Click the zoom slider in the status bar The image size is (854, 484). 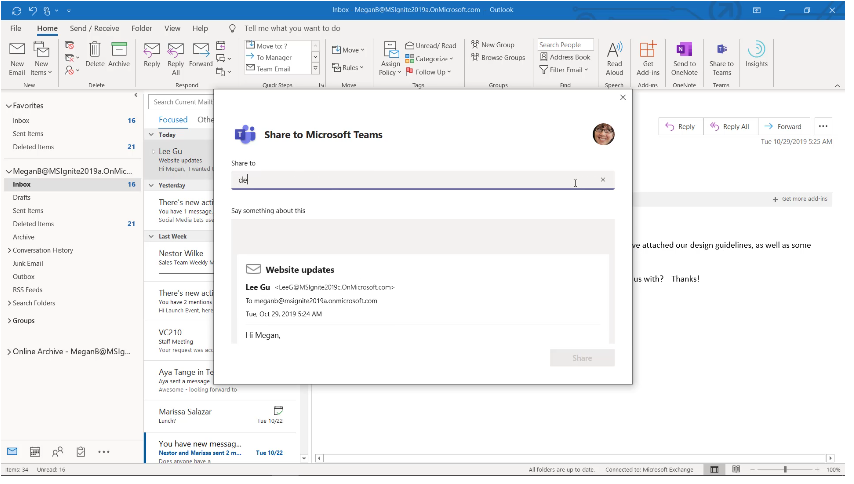785,469
